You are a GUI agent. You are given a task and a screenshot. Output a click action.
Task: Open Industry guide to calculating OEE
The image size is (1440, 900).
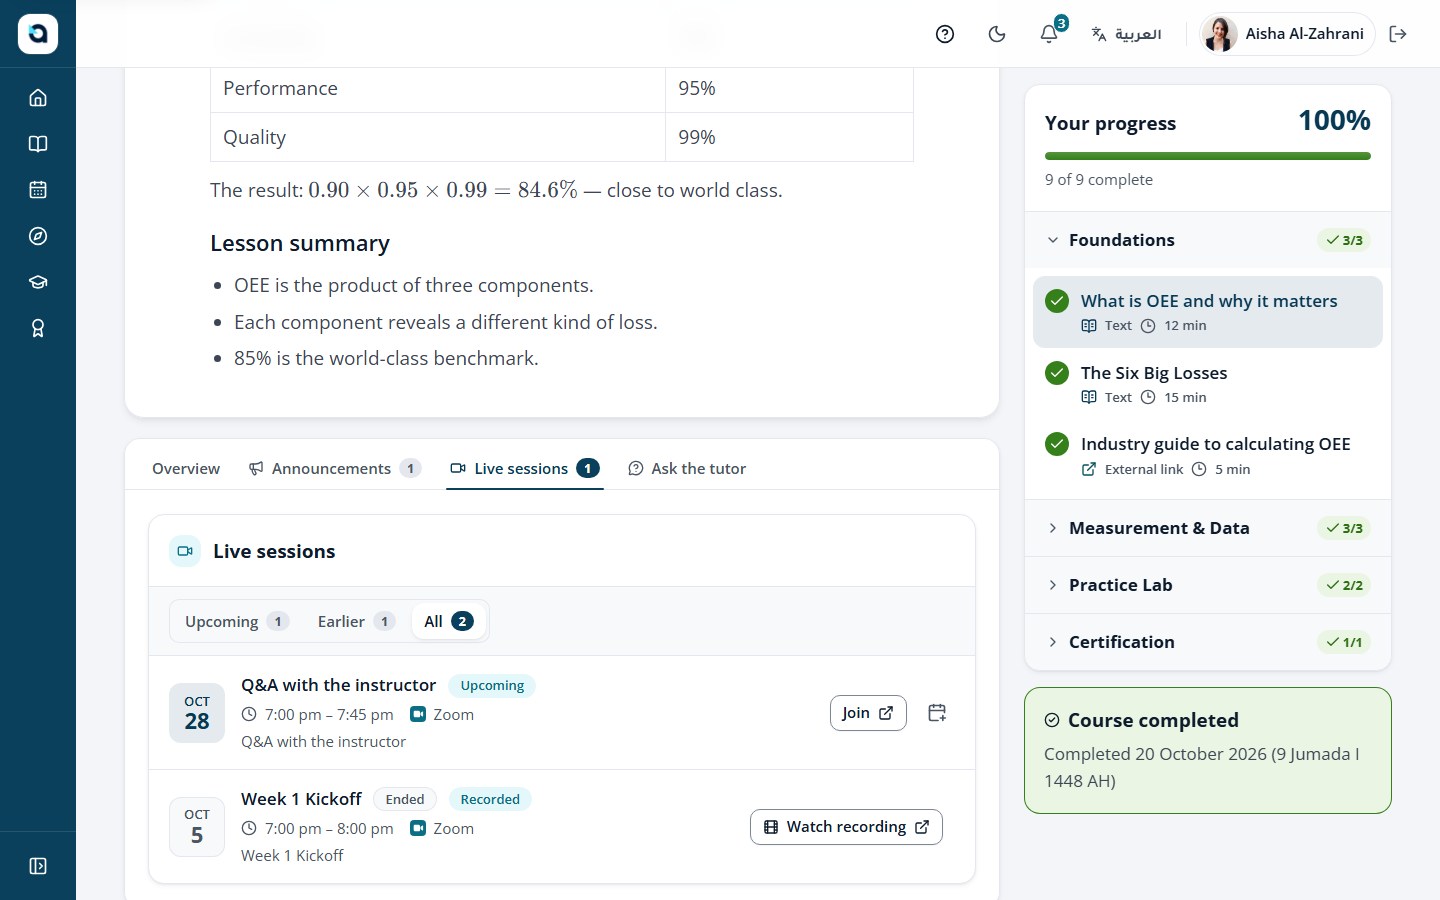[1208, 455]
